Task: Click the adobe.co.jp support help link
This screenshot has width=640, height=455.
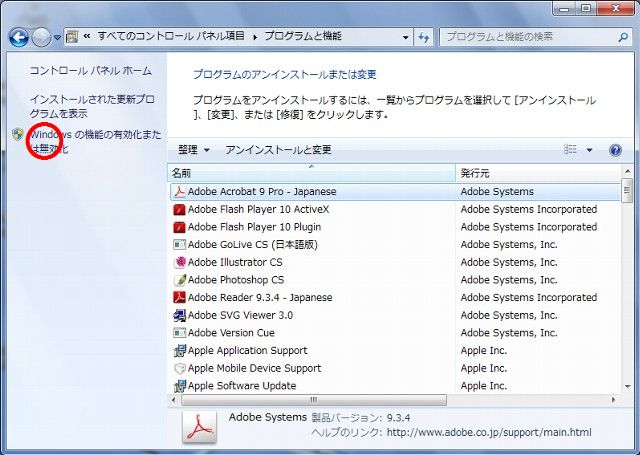Action: pyautogui.click(x=489, y=432)
